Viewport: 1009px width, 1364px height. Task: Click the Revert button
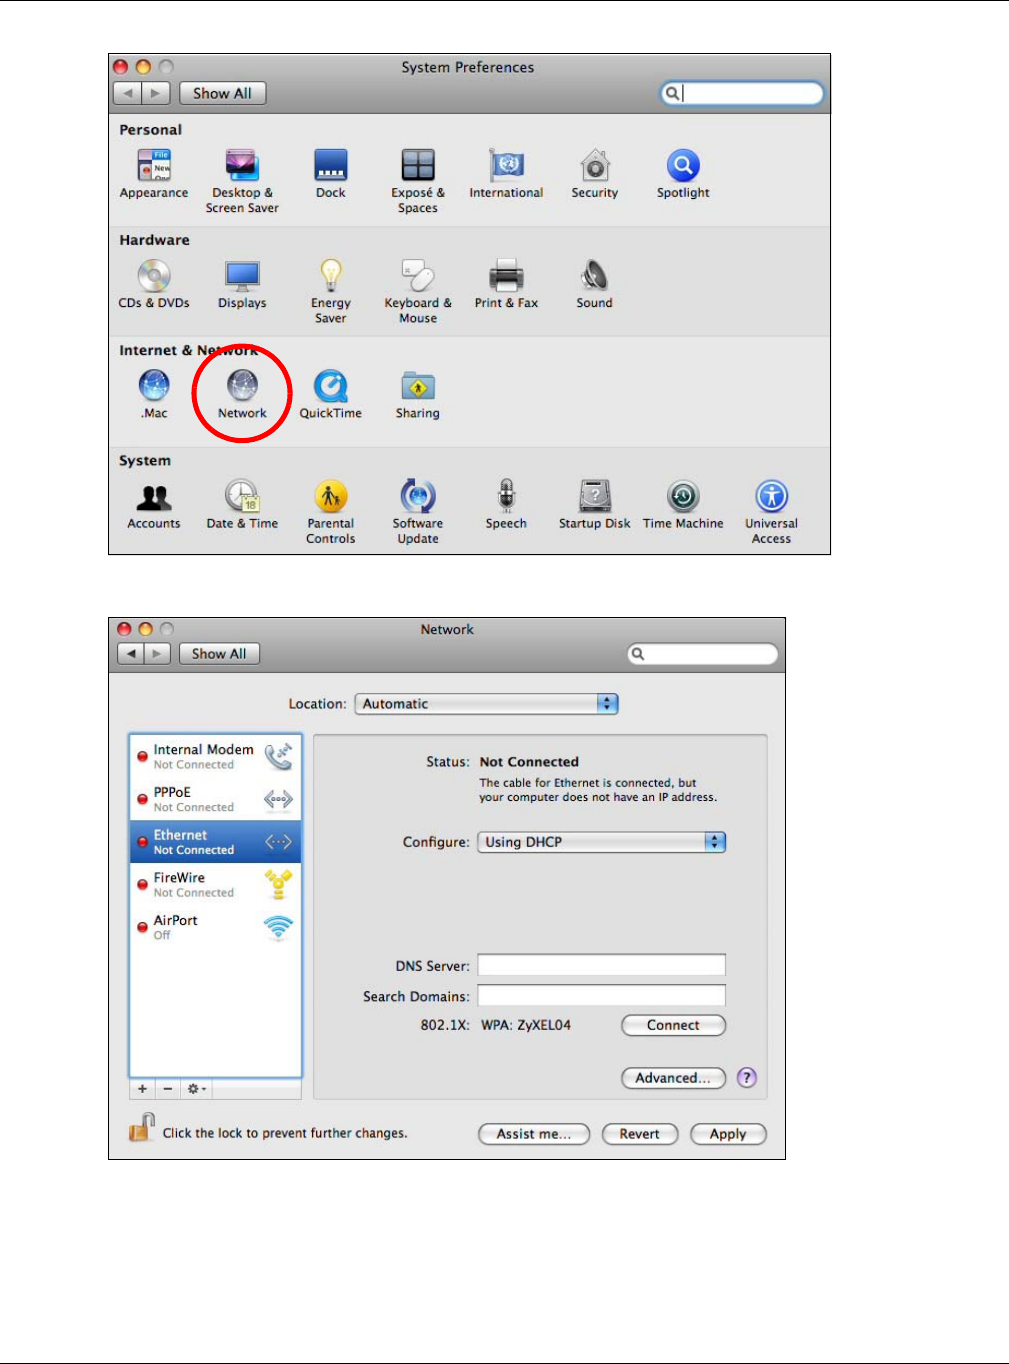(x=640, y=1134)
